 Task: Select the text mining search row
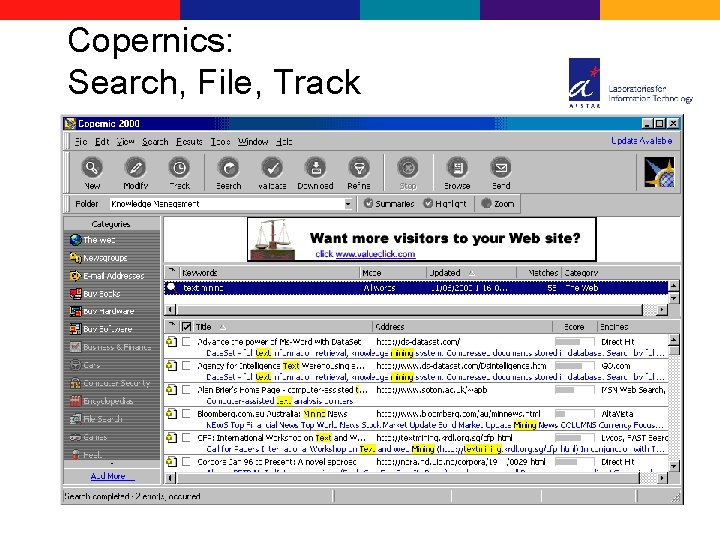tap(416, 287)
